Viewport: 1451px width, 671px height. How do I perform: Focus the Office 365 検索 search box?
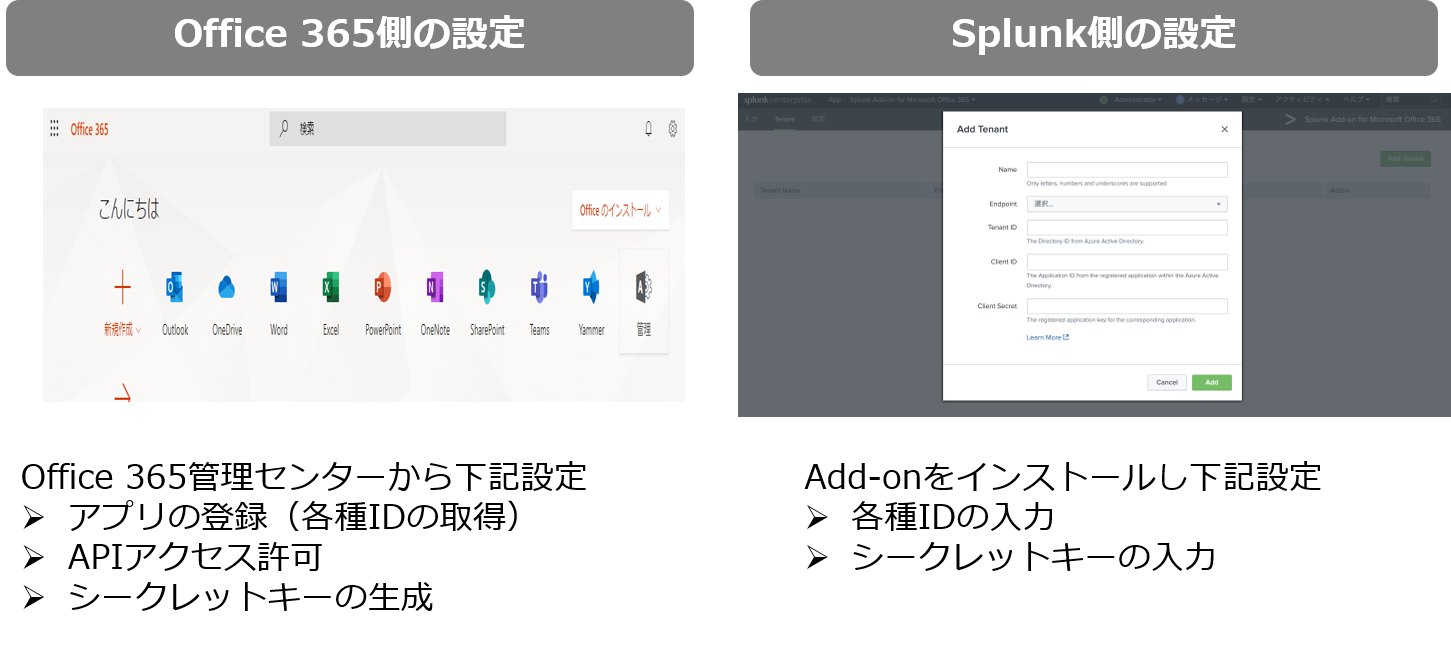[388, 129]
